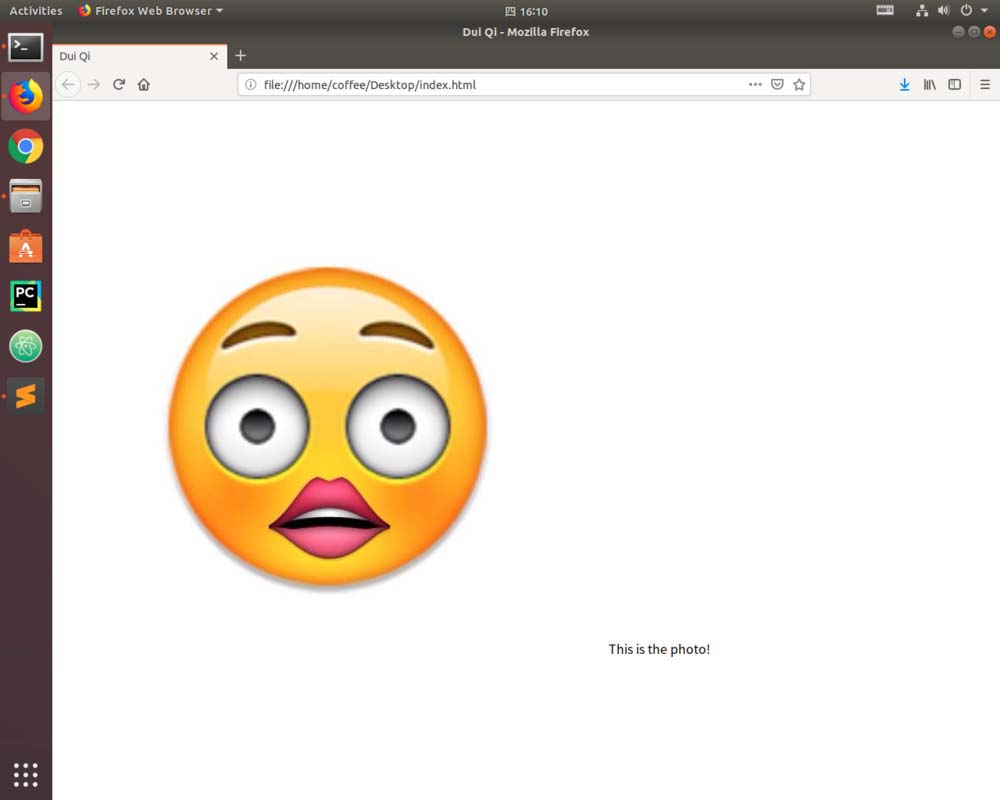Toggle the Firefox sidebar
Screen dimensions: 1000x800
click(954, 84)
